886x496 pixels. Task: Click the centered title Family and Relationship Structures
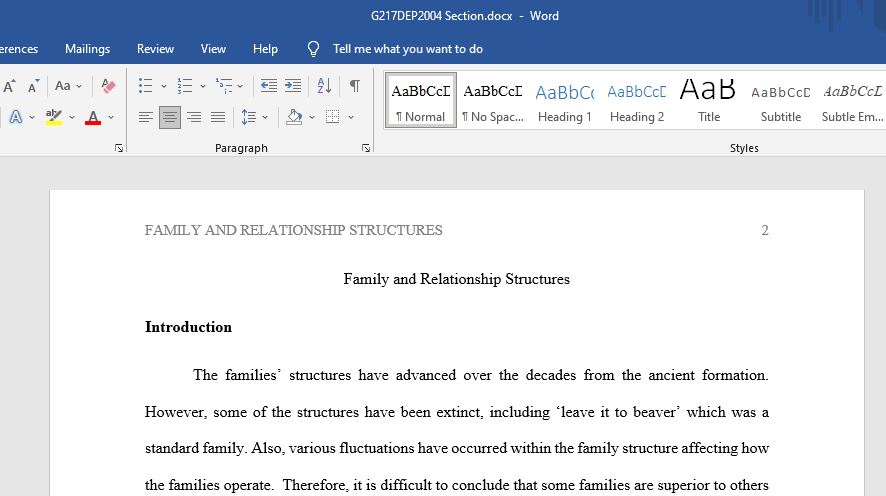coord(457,279)
